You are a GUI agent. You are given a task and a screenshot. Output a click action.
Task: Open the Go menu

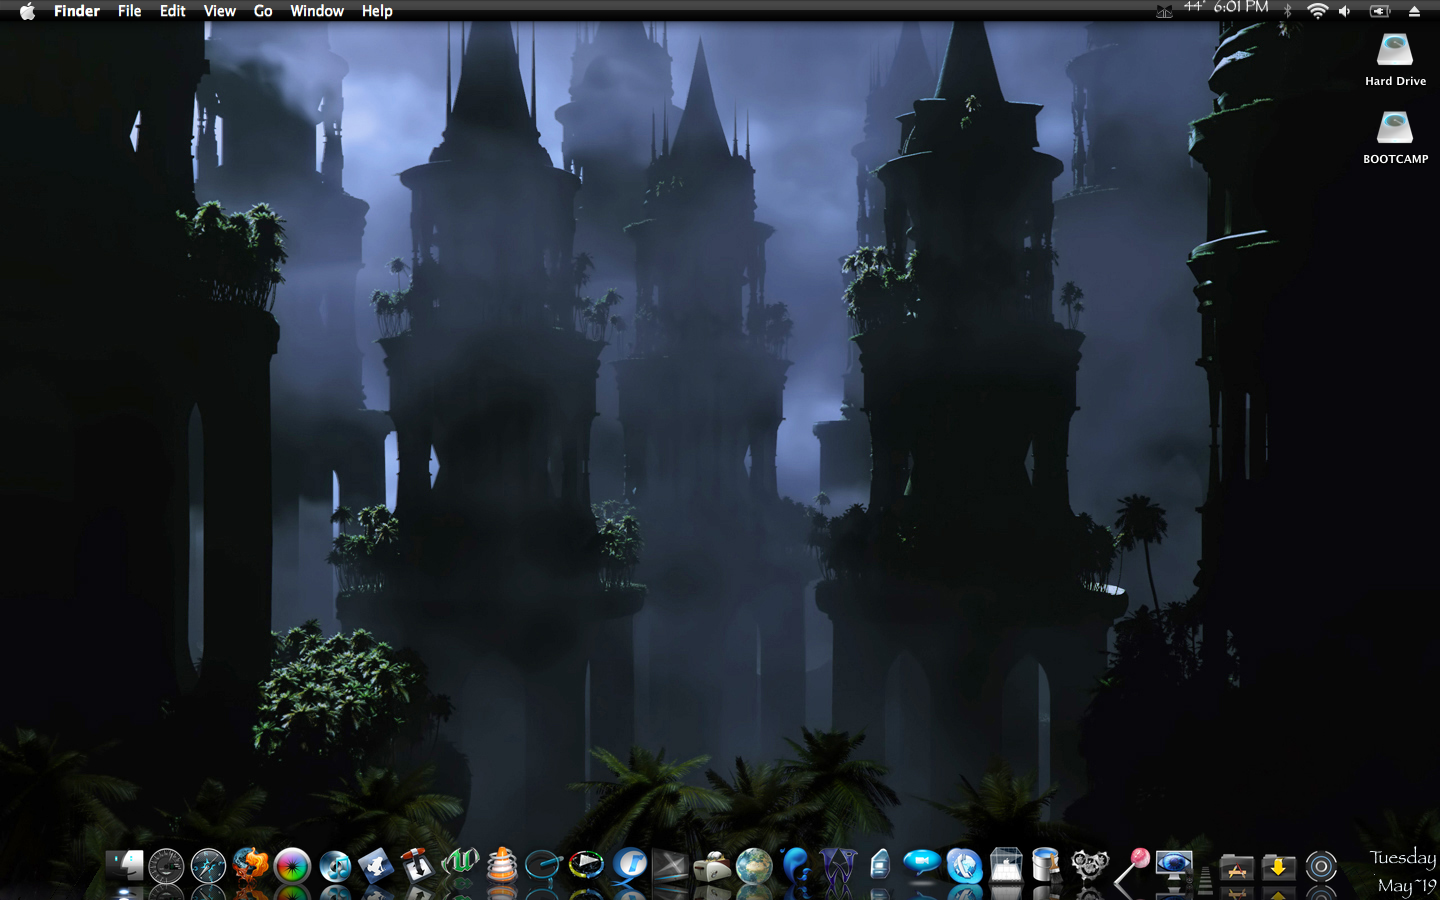click(x=263, y=11)
